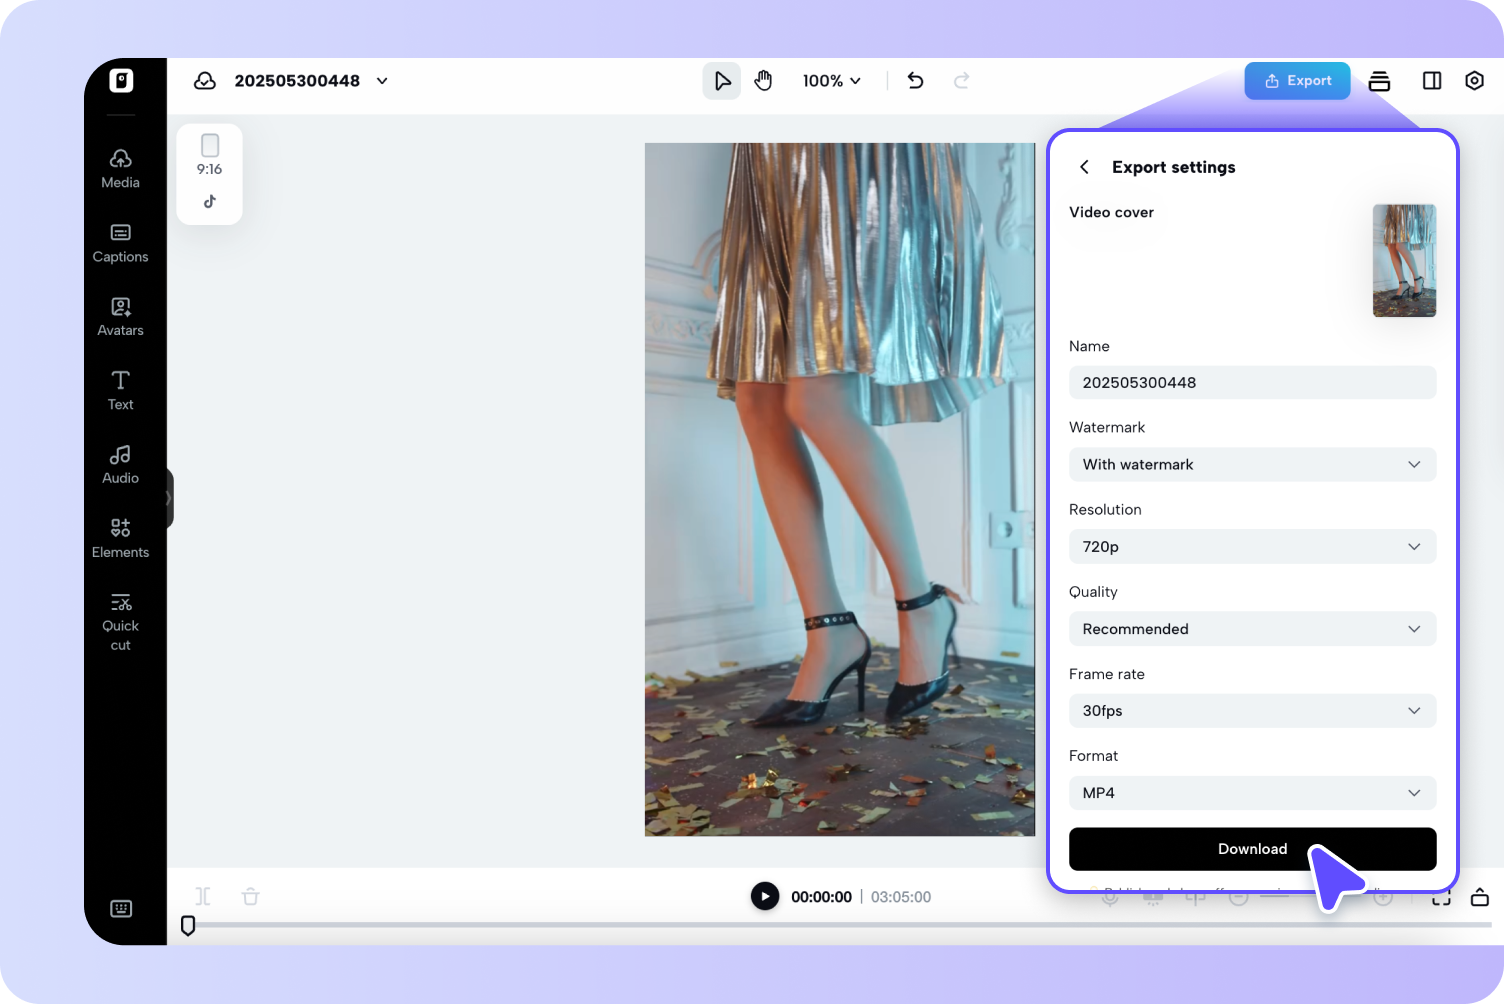Open the Elements panel
The height and width of the screenshot is (1004, 1504).
coord(121,539)
